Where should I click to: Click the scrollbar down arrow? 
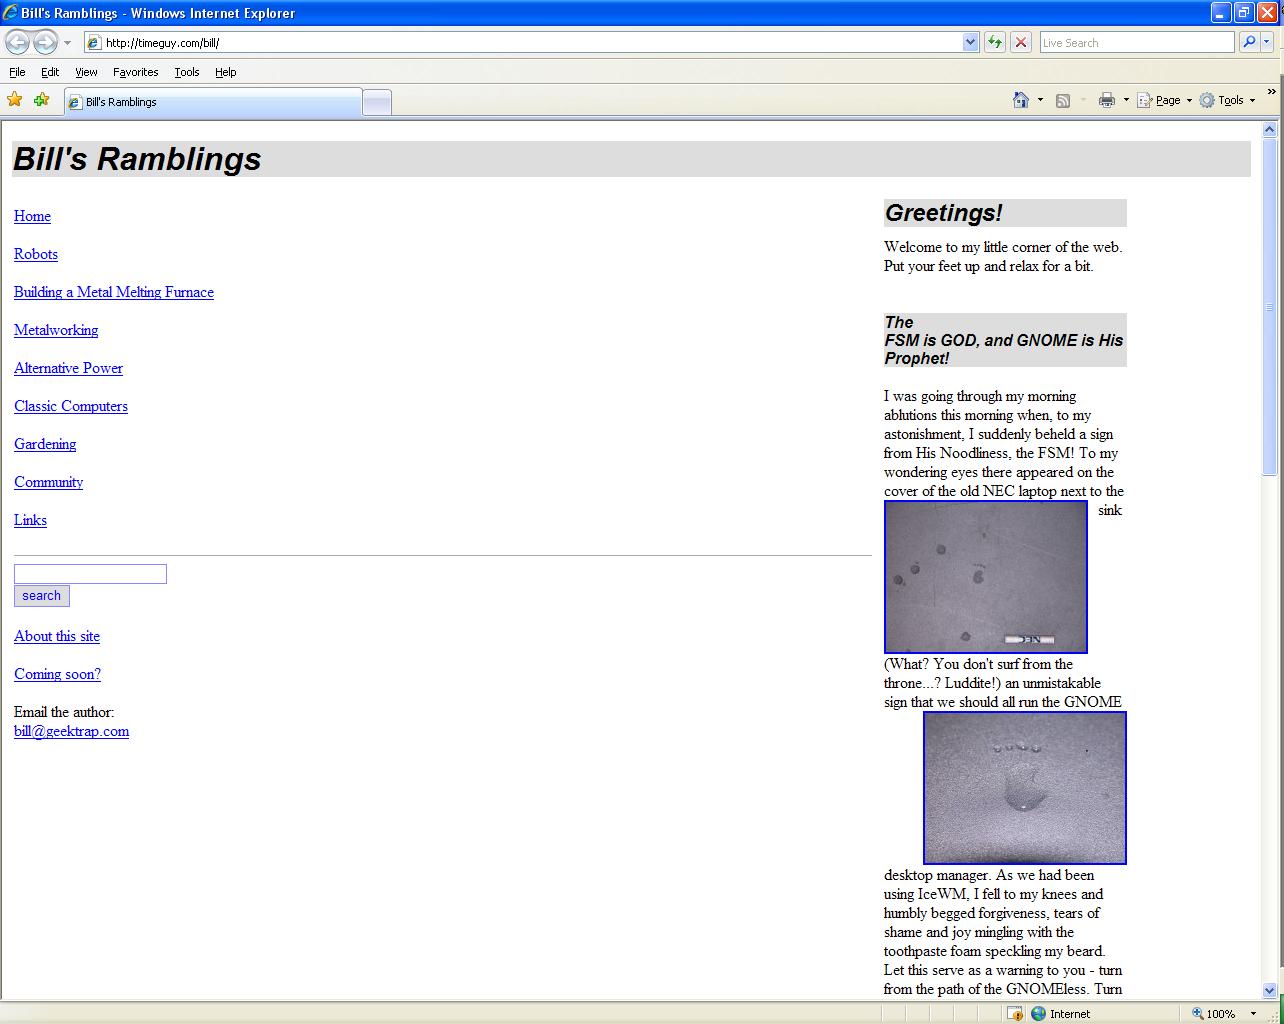click(x=1270, y=990)
